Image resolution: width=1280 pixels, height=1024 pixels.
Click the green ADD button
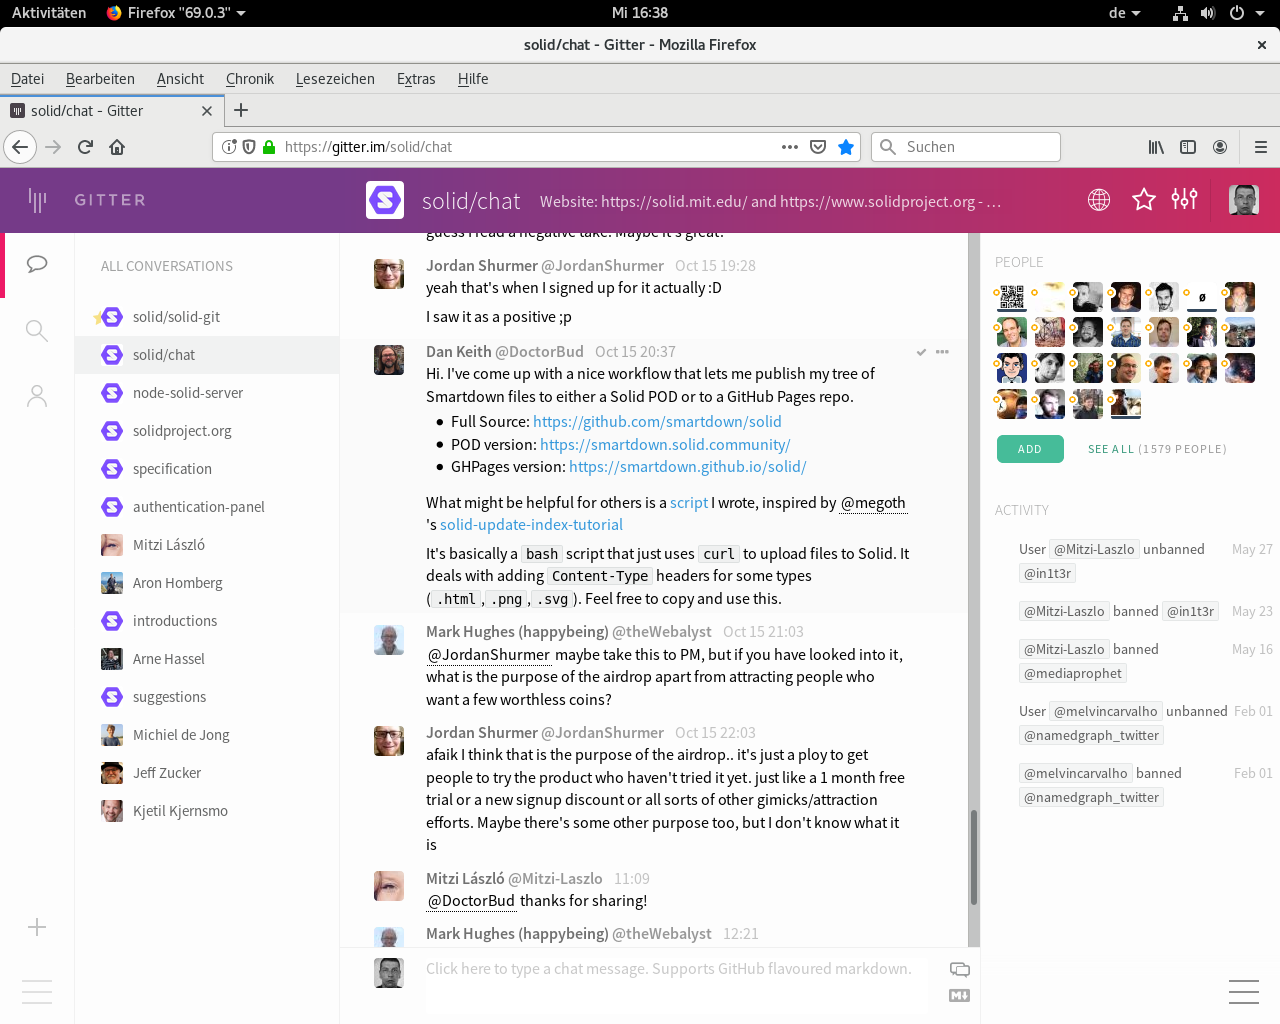1029,449
